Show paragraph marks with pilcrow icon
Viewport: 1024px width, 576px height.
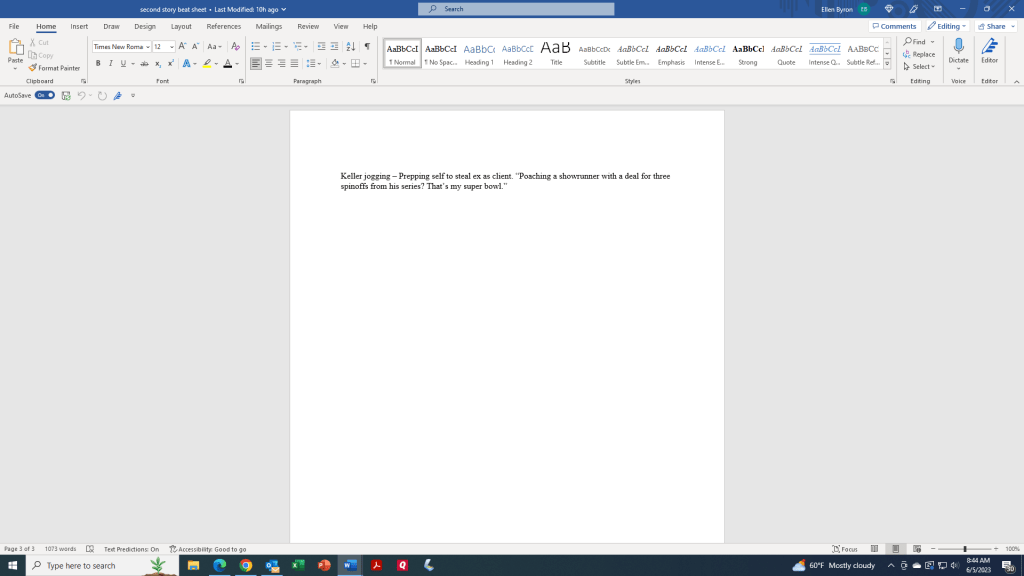(x=367, y=46)
